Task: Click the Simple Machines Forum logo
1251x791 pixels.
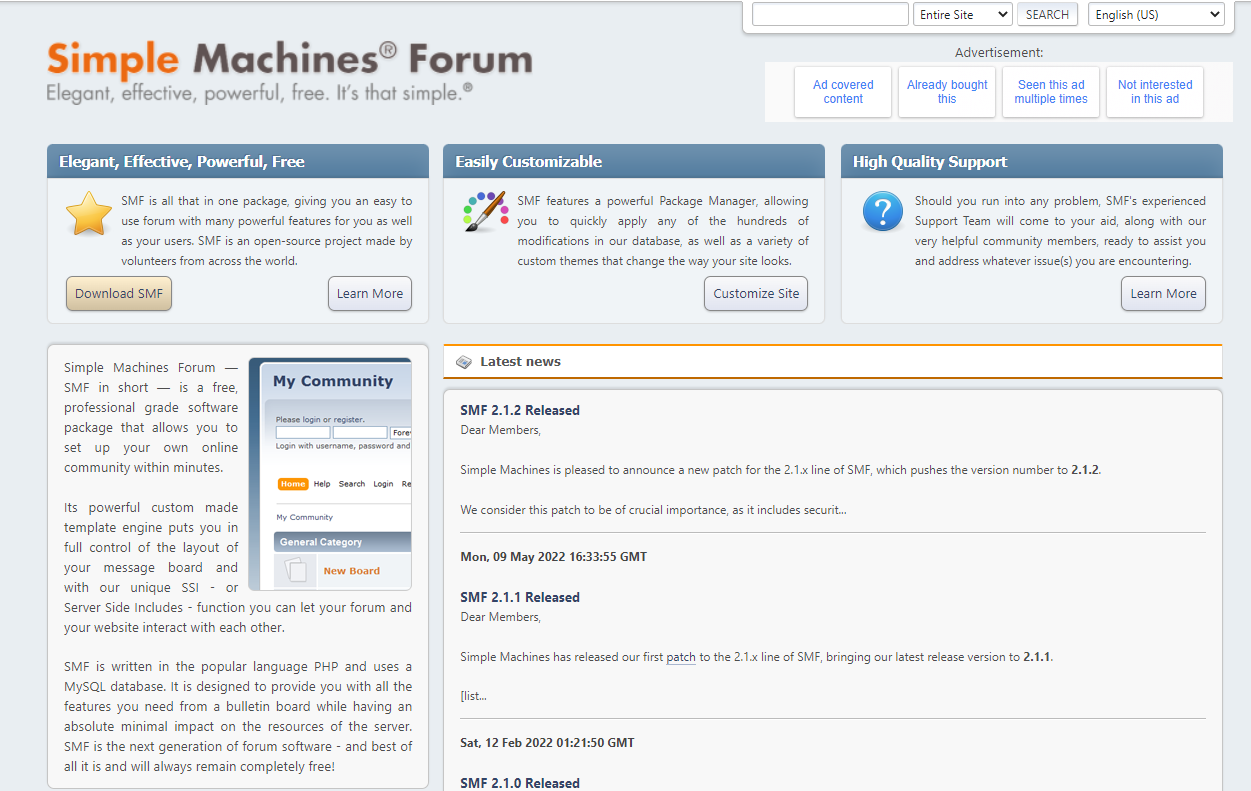Action: tap(289, 60)
